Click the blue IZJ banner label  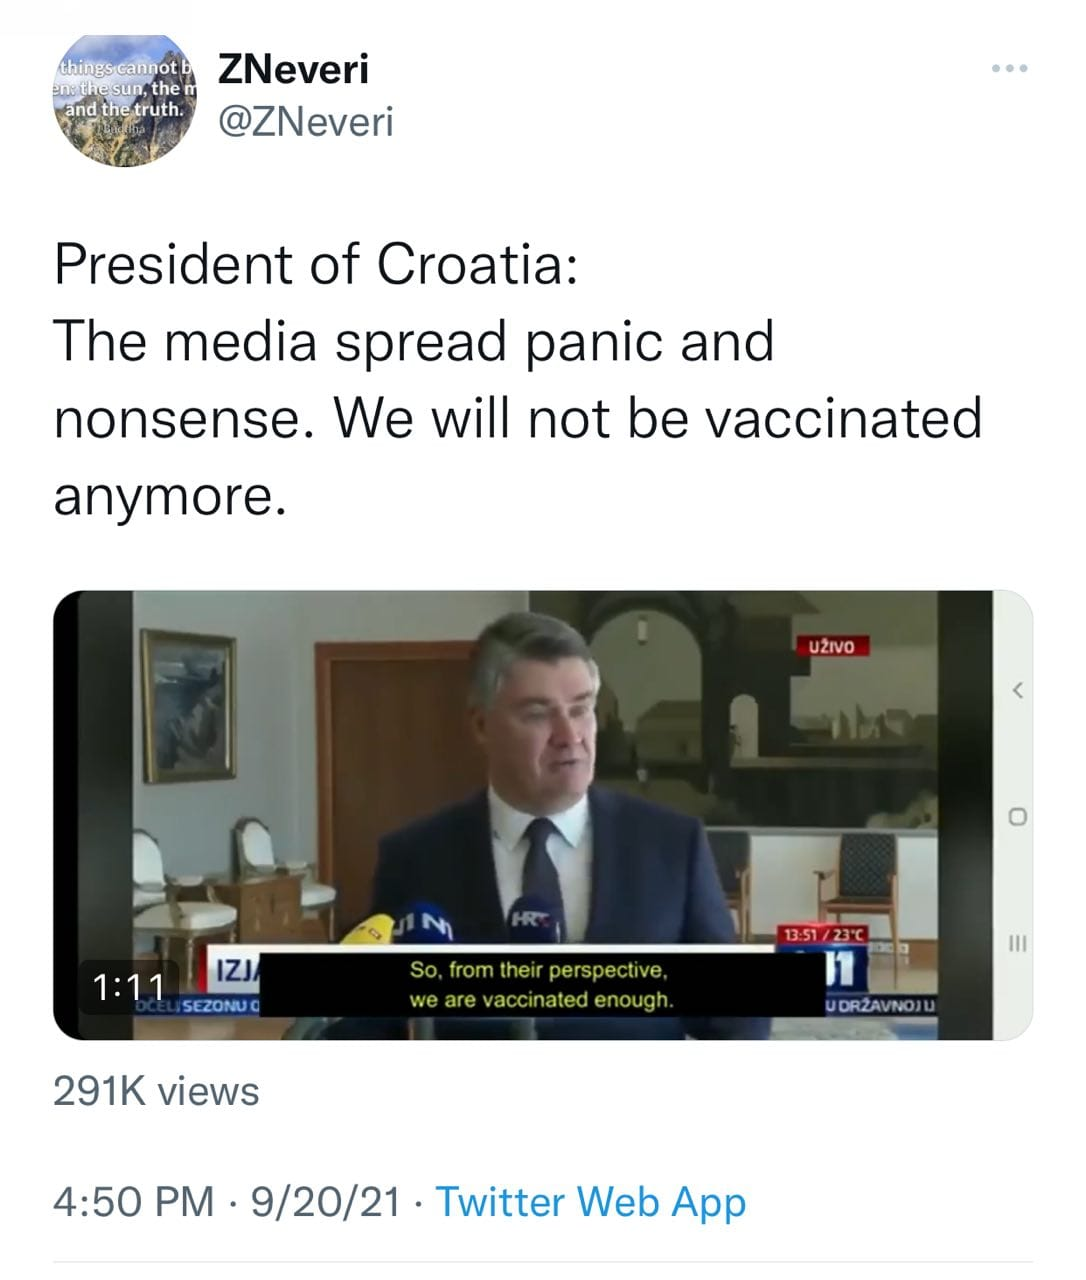237,968
